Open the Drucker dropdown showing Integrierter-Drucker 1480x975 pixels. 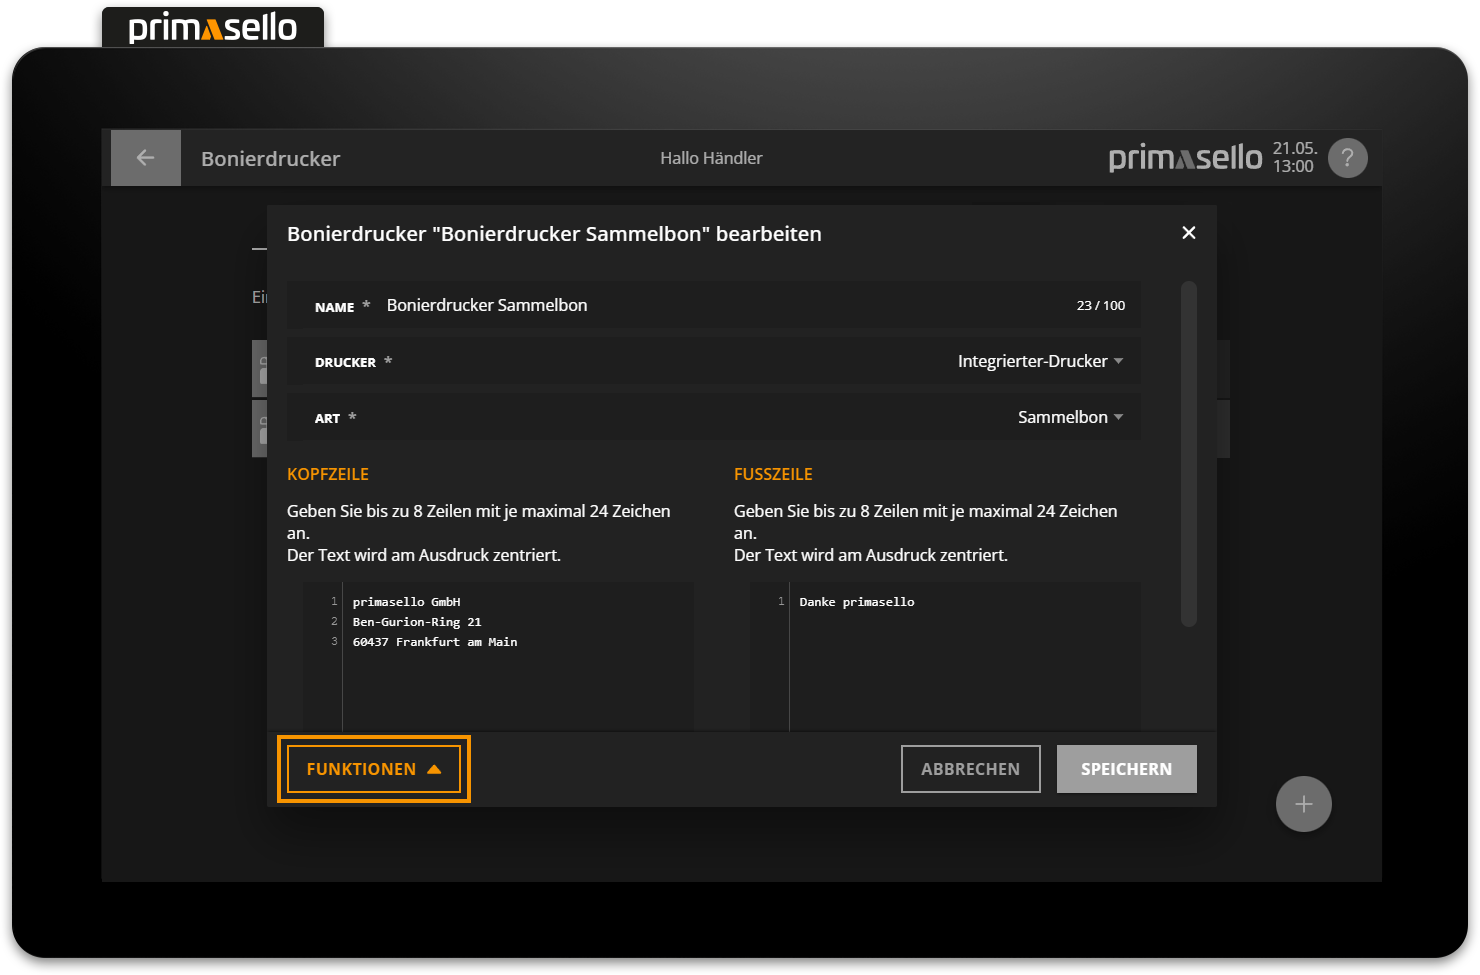click(x=1039, y=362)
